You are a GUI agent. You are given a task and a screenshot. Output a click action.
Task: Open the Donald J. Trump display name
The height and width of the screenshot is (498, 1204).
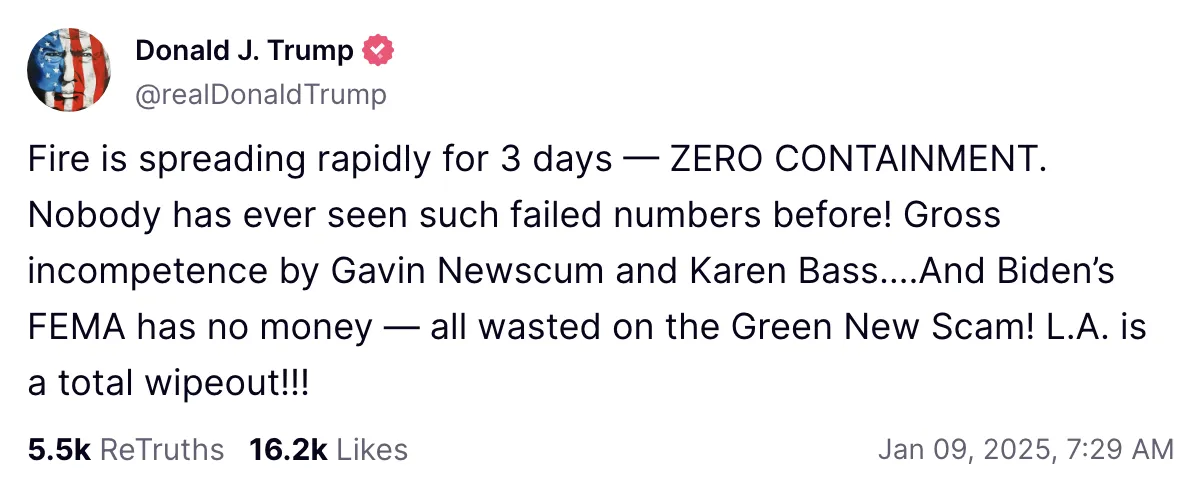coord(244,50)
